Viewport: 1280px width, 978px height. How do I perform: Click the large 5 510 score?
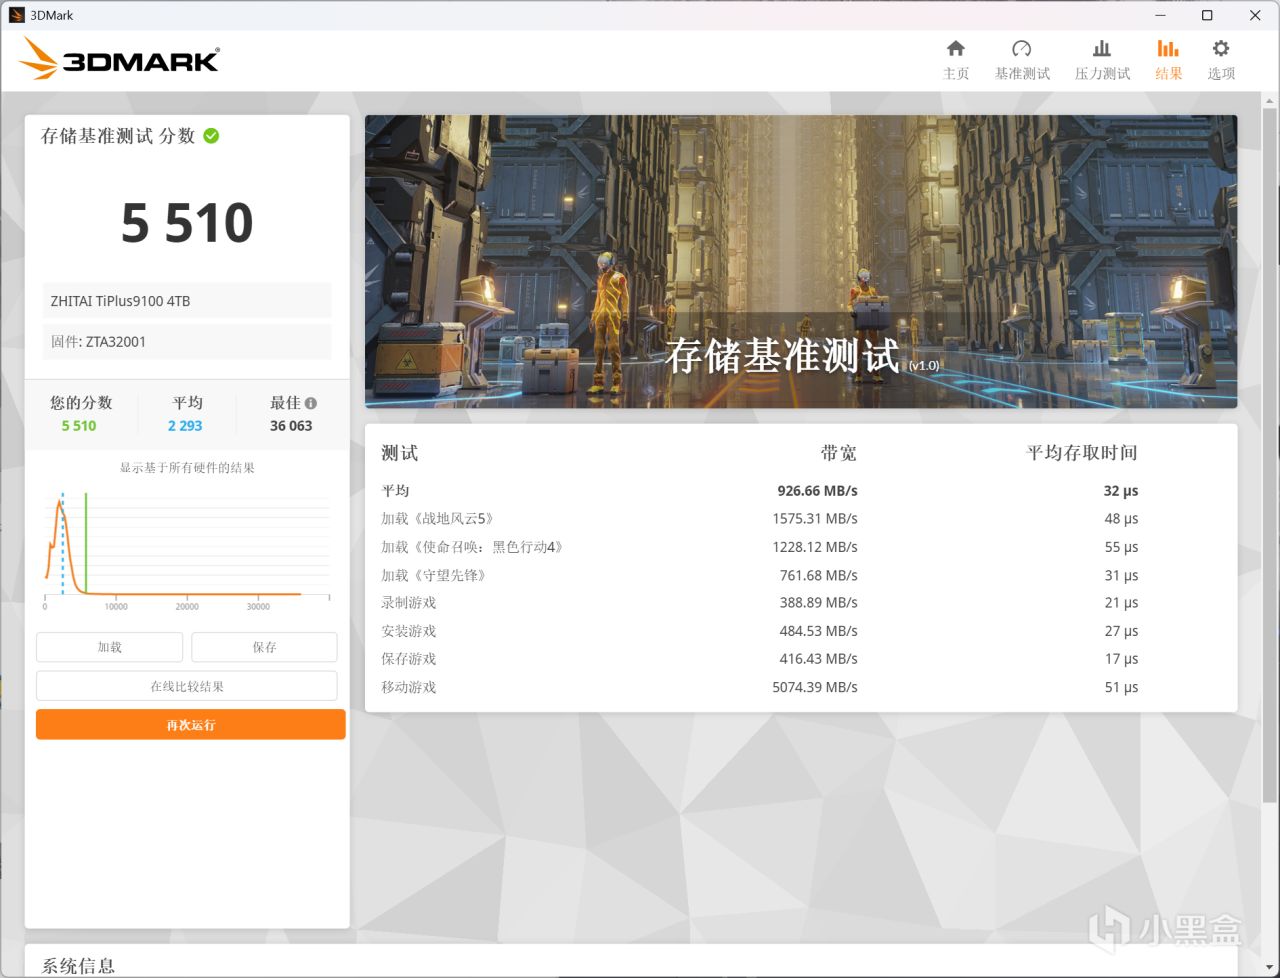187,223
